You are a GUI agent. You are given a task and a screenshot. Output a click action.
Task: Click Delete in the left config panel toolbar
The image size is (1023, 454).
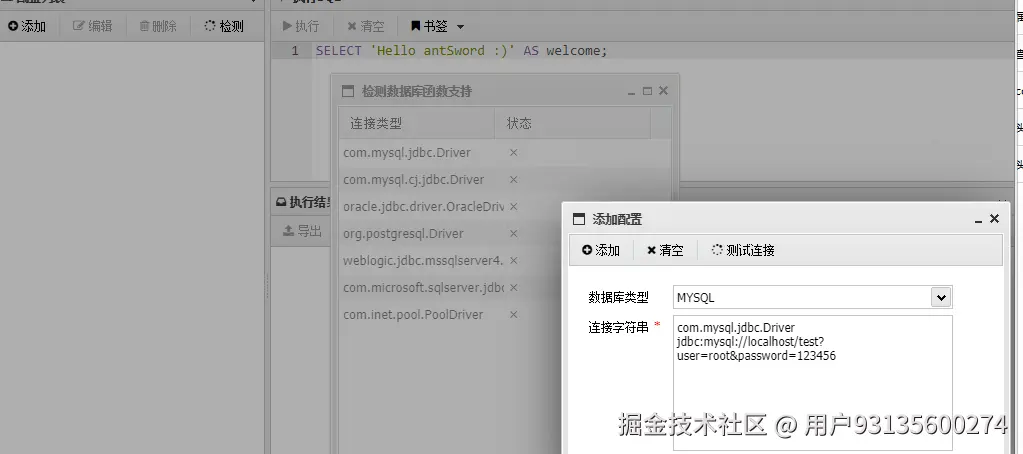(158, 26)
